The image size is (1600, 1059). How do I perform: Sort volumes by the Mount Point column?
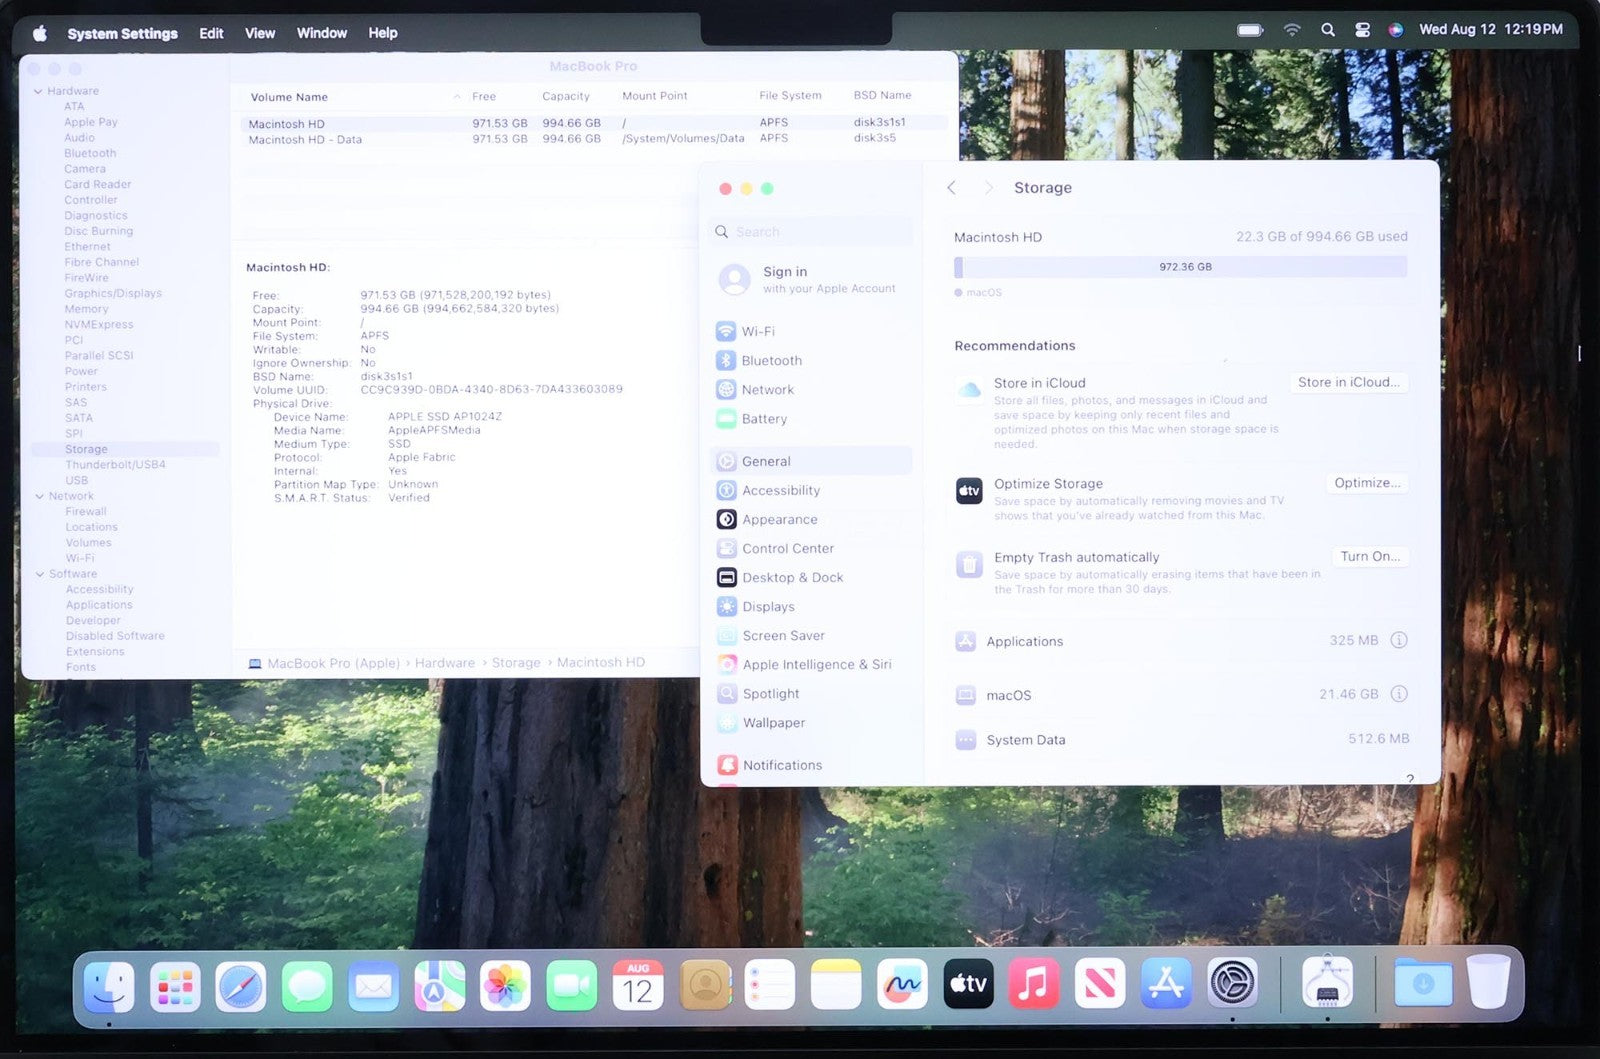(x=654, y=96)
